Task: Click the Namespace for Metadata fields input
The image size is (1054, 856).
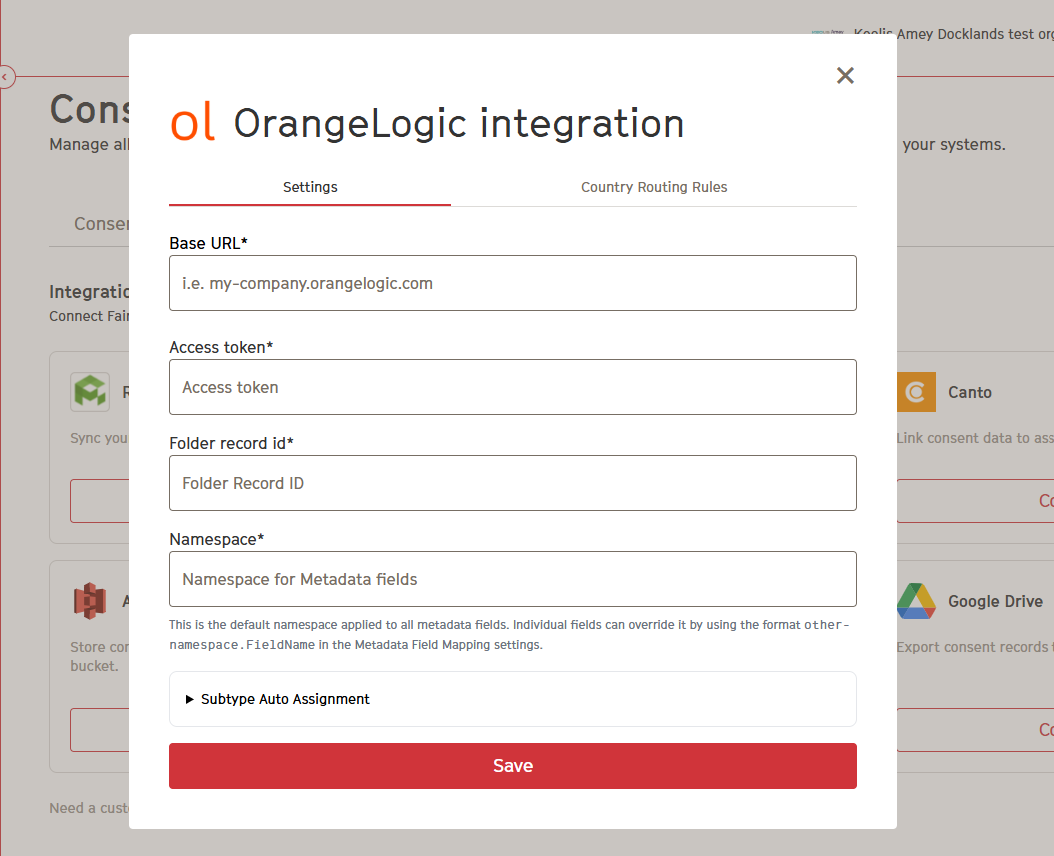Action: (x=513, y=580)
